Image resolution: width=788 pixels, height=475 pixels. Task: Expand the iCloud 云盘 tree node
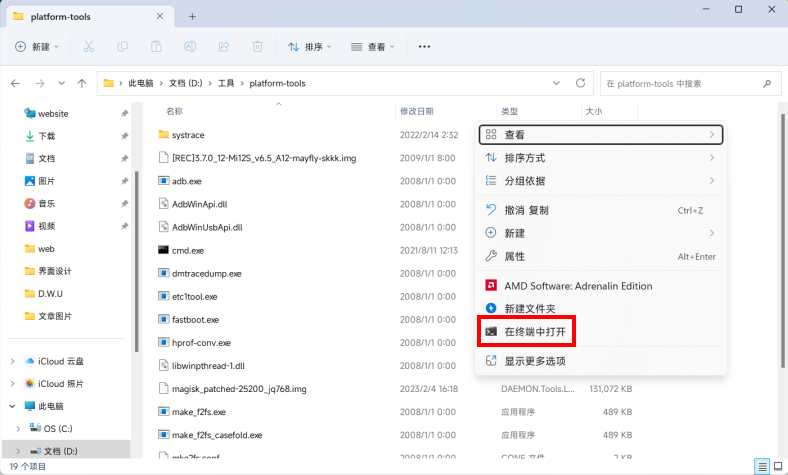point(12,361)
